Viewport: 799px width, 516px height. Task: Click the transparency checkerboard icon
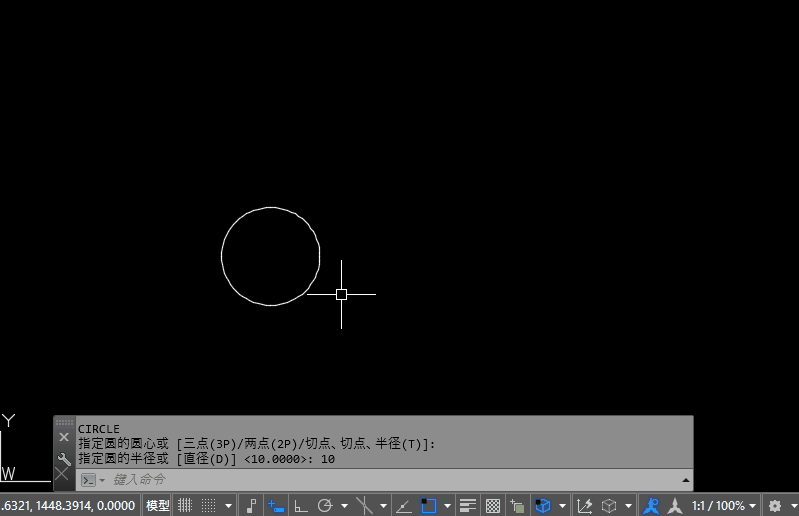492,506
